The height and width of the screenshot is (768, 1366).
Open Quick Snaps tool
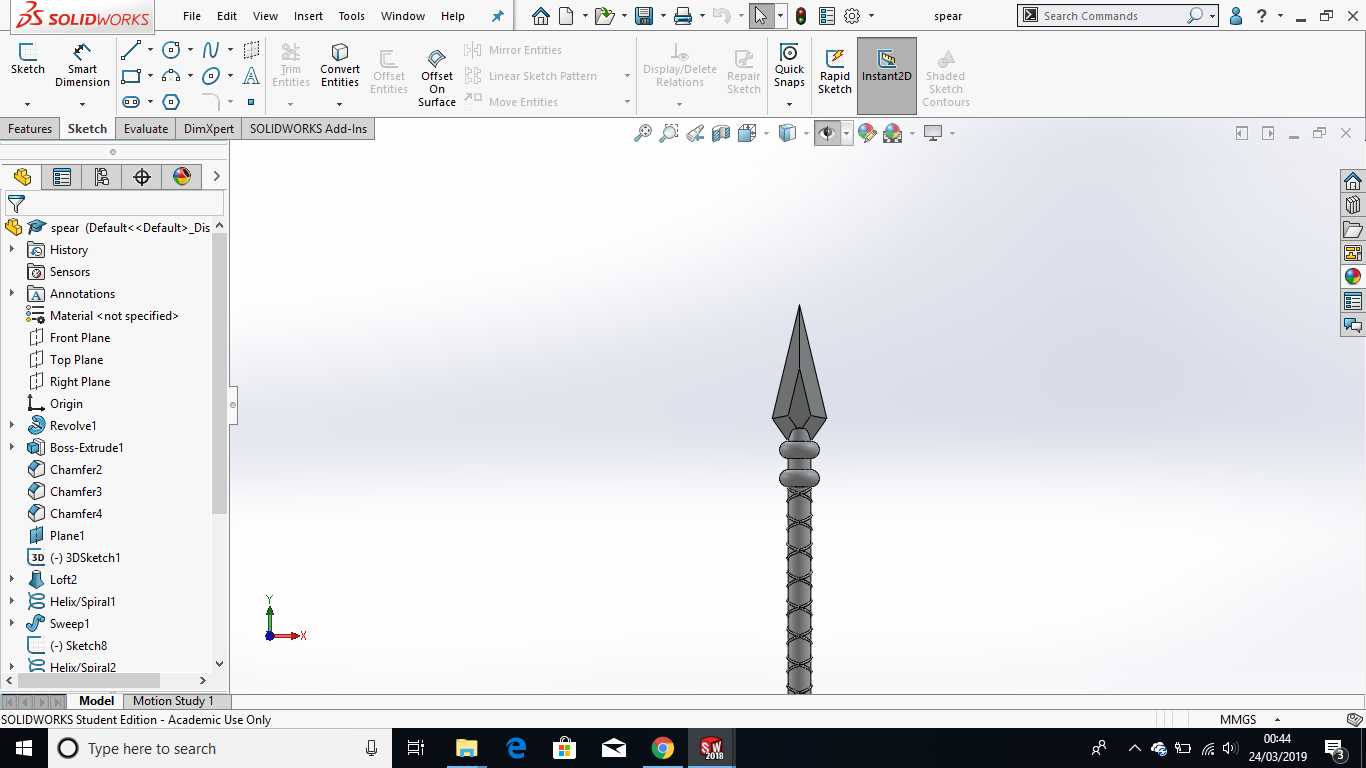[789, 66]
